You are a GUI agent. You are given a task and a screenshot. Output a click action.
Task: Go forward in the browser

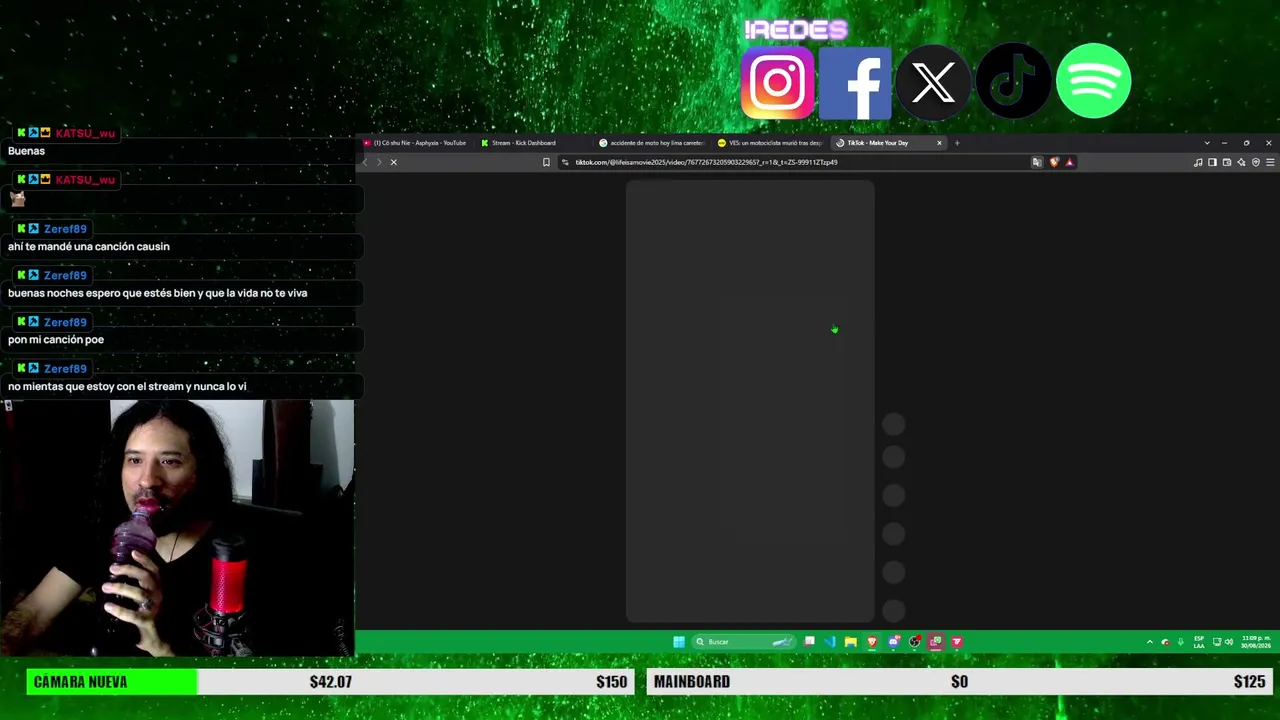[378, 162]
